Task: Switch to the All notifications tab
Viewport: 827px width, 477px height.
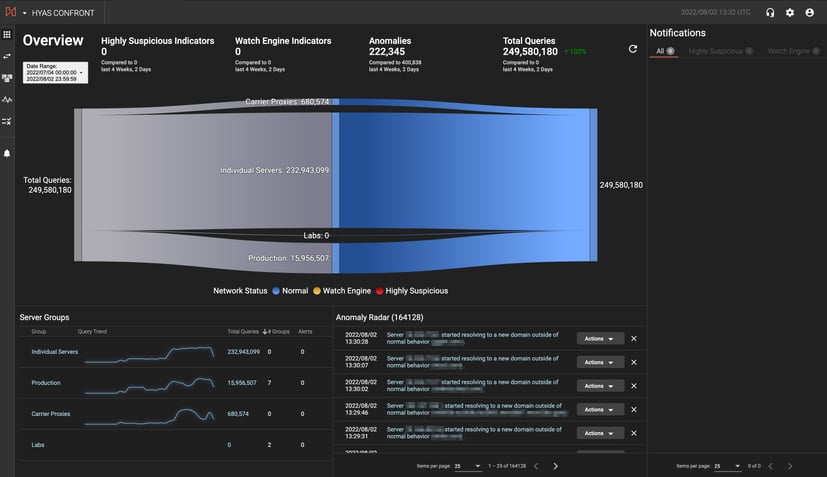Action: pos(664,51)
